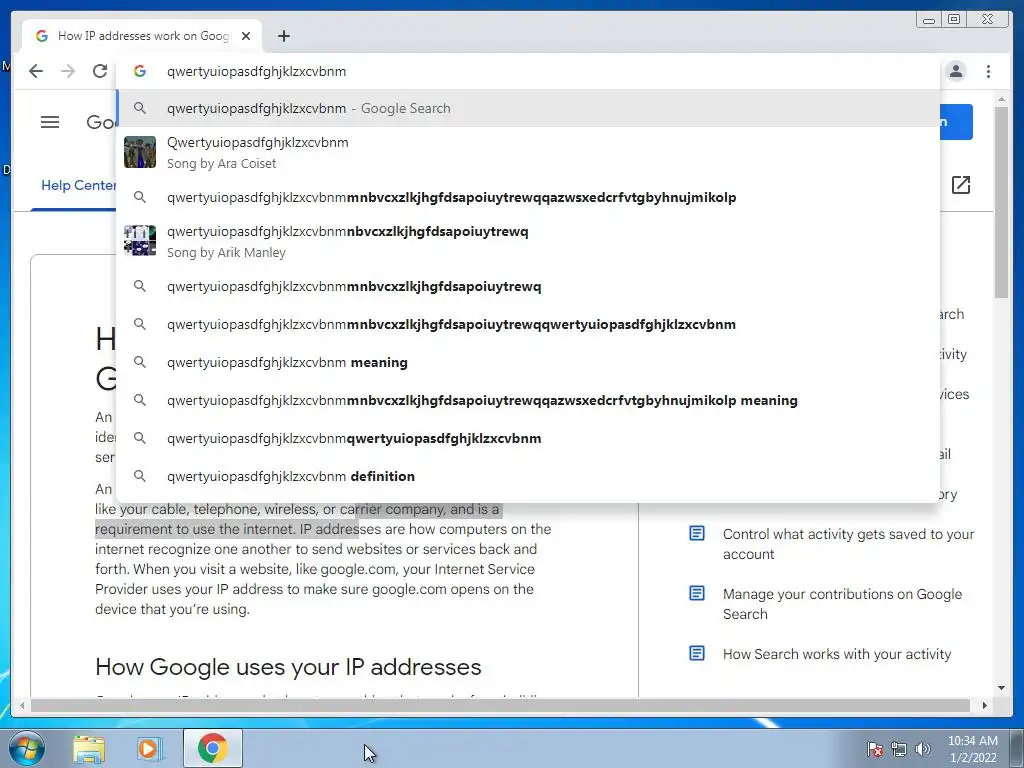The height and width of the screenshot is (768, 1024).
Task: Open a new tab with the plus button
Action: click(283, 36)
